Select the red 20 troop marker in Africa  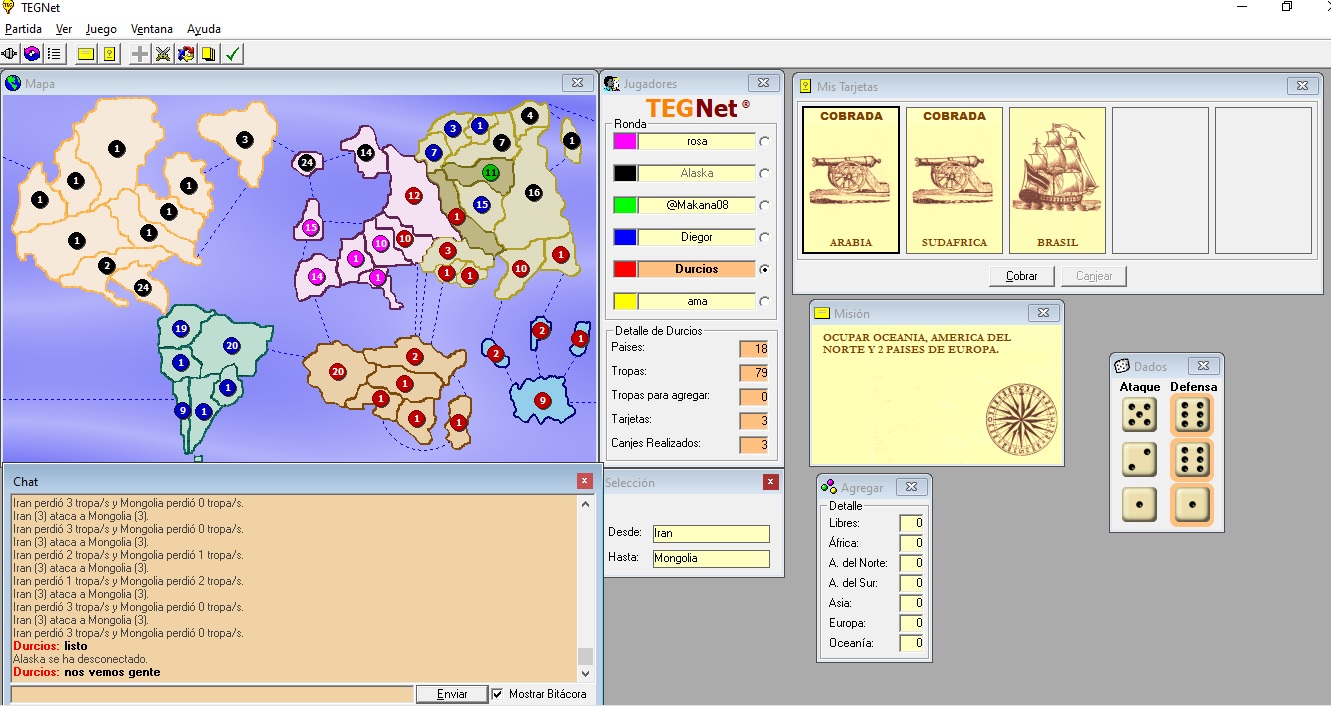pyautogui.click(x=338, y=371)
